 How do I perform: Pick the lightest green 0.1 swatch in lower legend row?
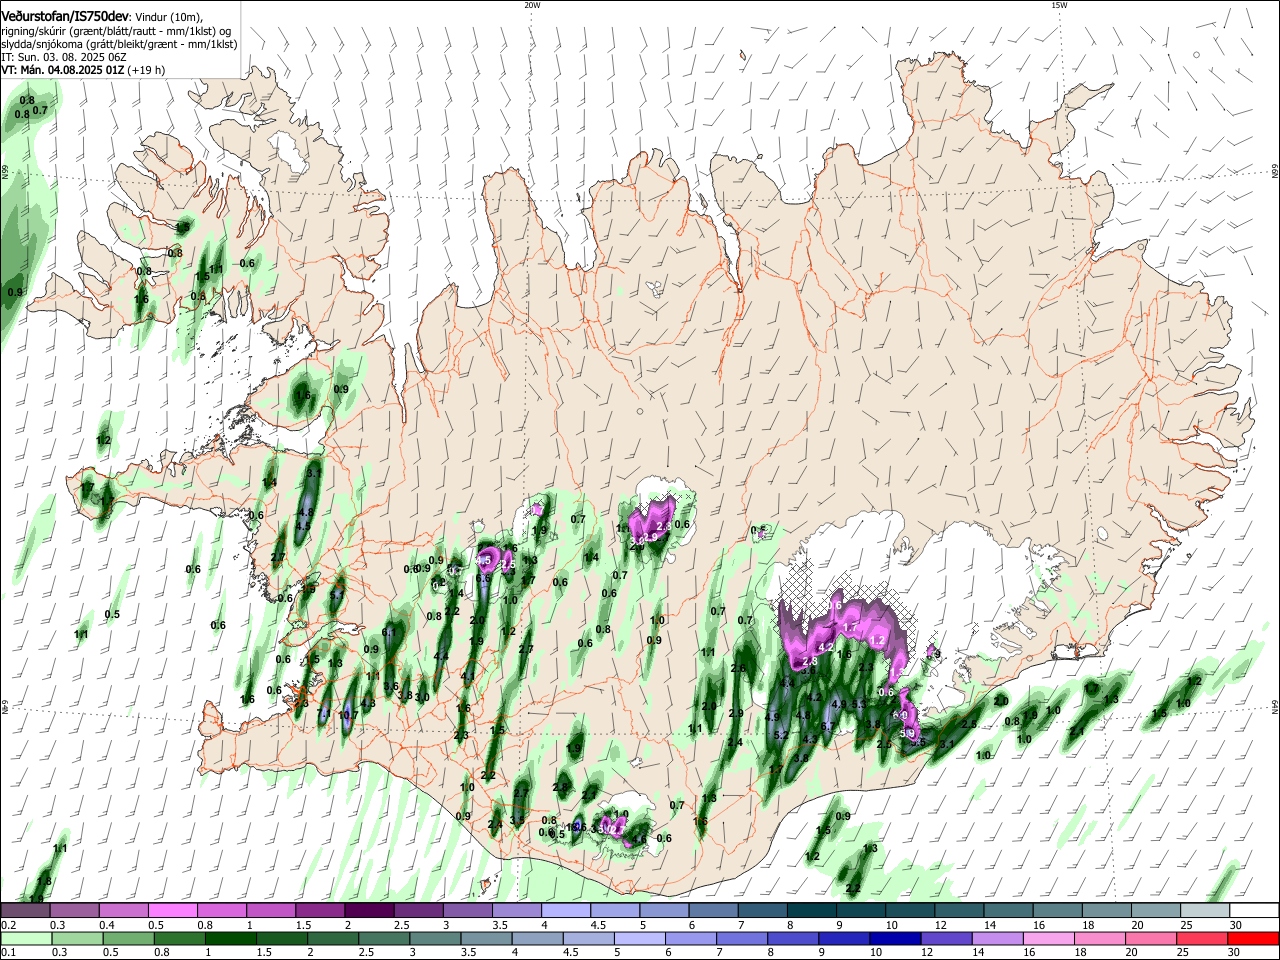coord(25,938)
